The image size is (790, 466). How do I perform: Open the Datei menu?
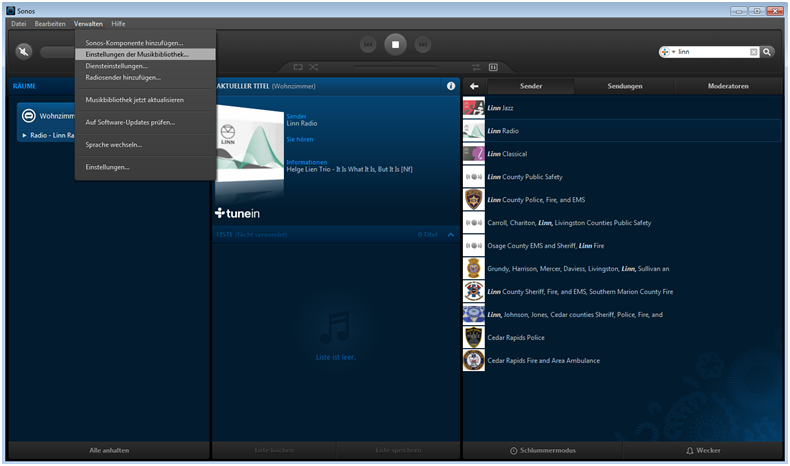click(19, 24)
